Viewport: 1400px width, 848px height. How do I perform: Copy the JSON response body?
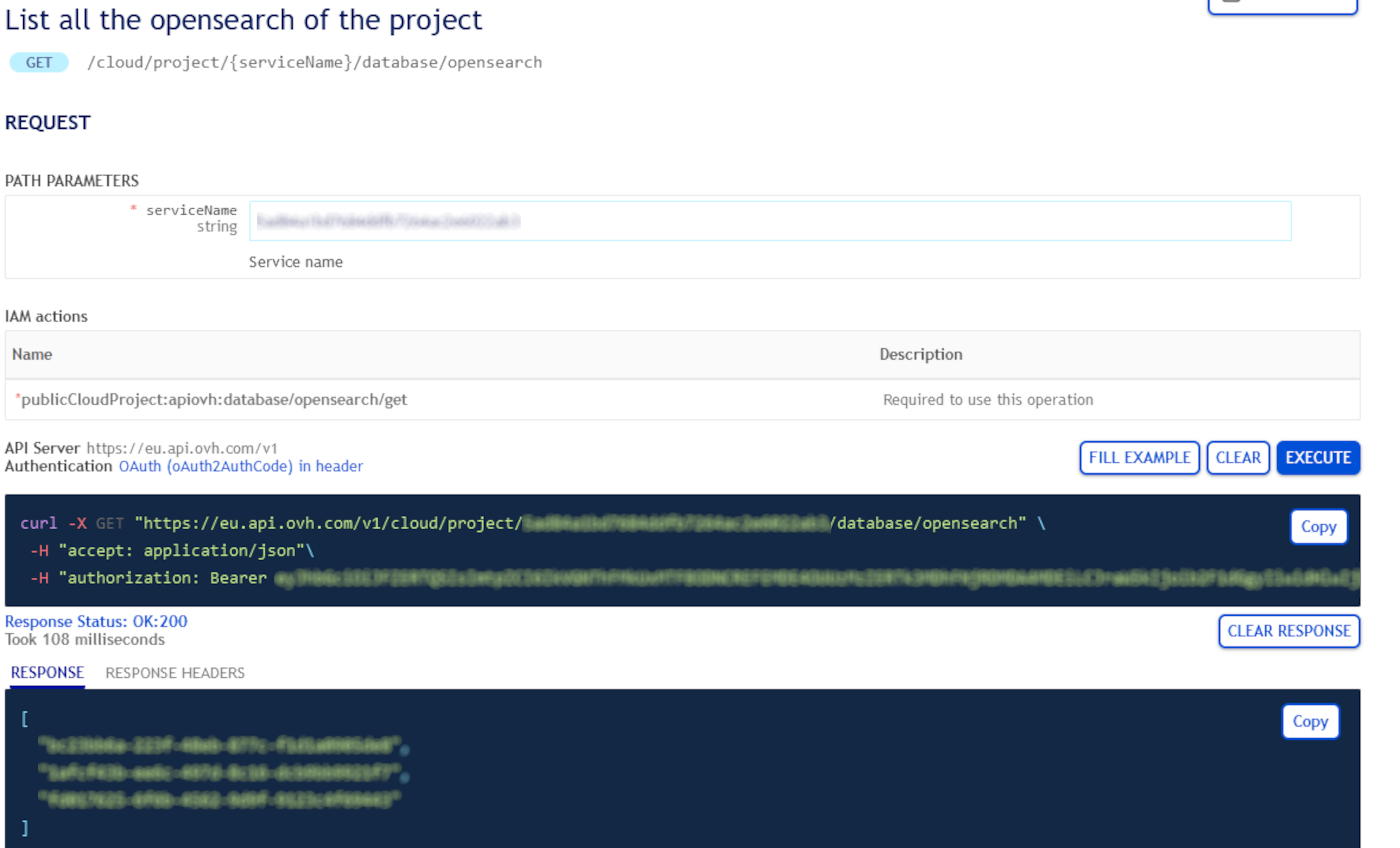(1310, 721)
